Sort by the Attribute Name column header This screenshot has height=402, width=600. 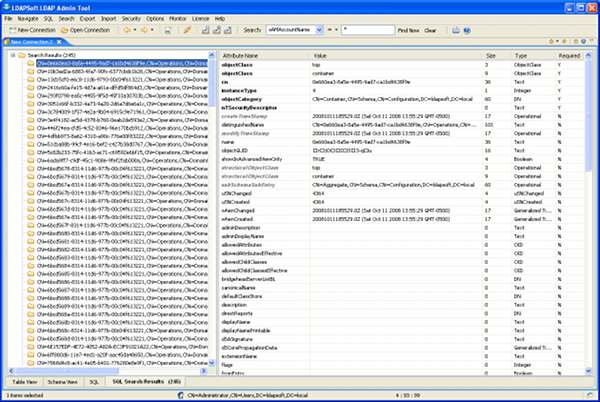(x=265, y=55)
